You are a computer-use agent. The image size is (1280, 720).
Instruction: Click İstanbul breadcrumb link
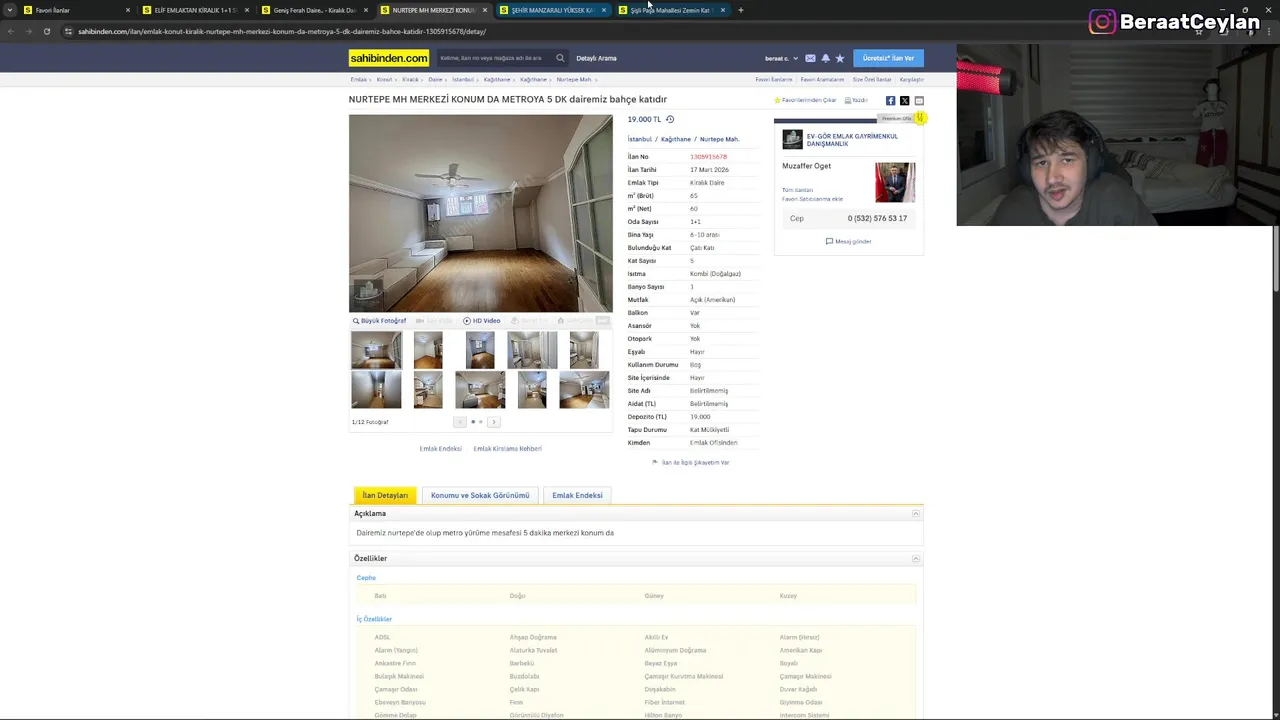tap(462, 79)
